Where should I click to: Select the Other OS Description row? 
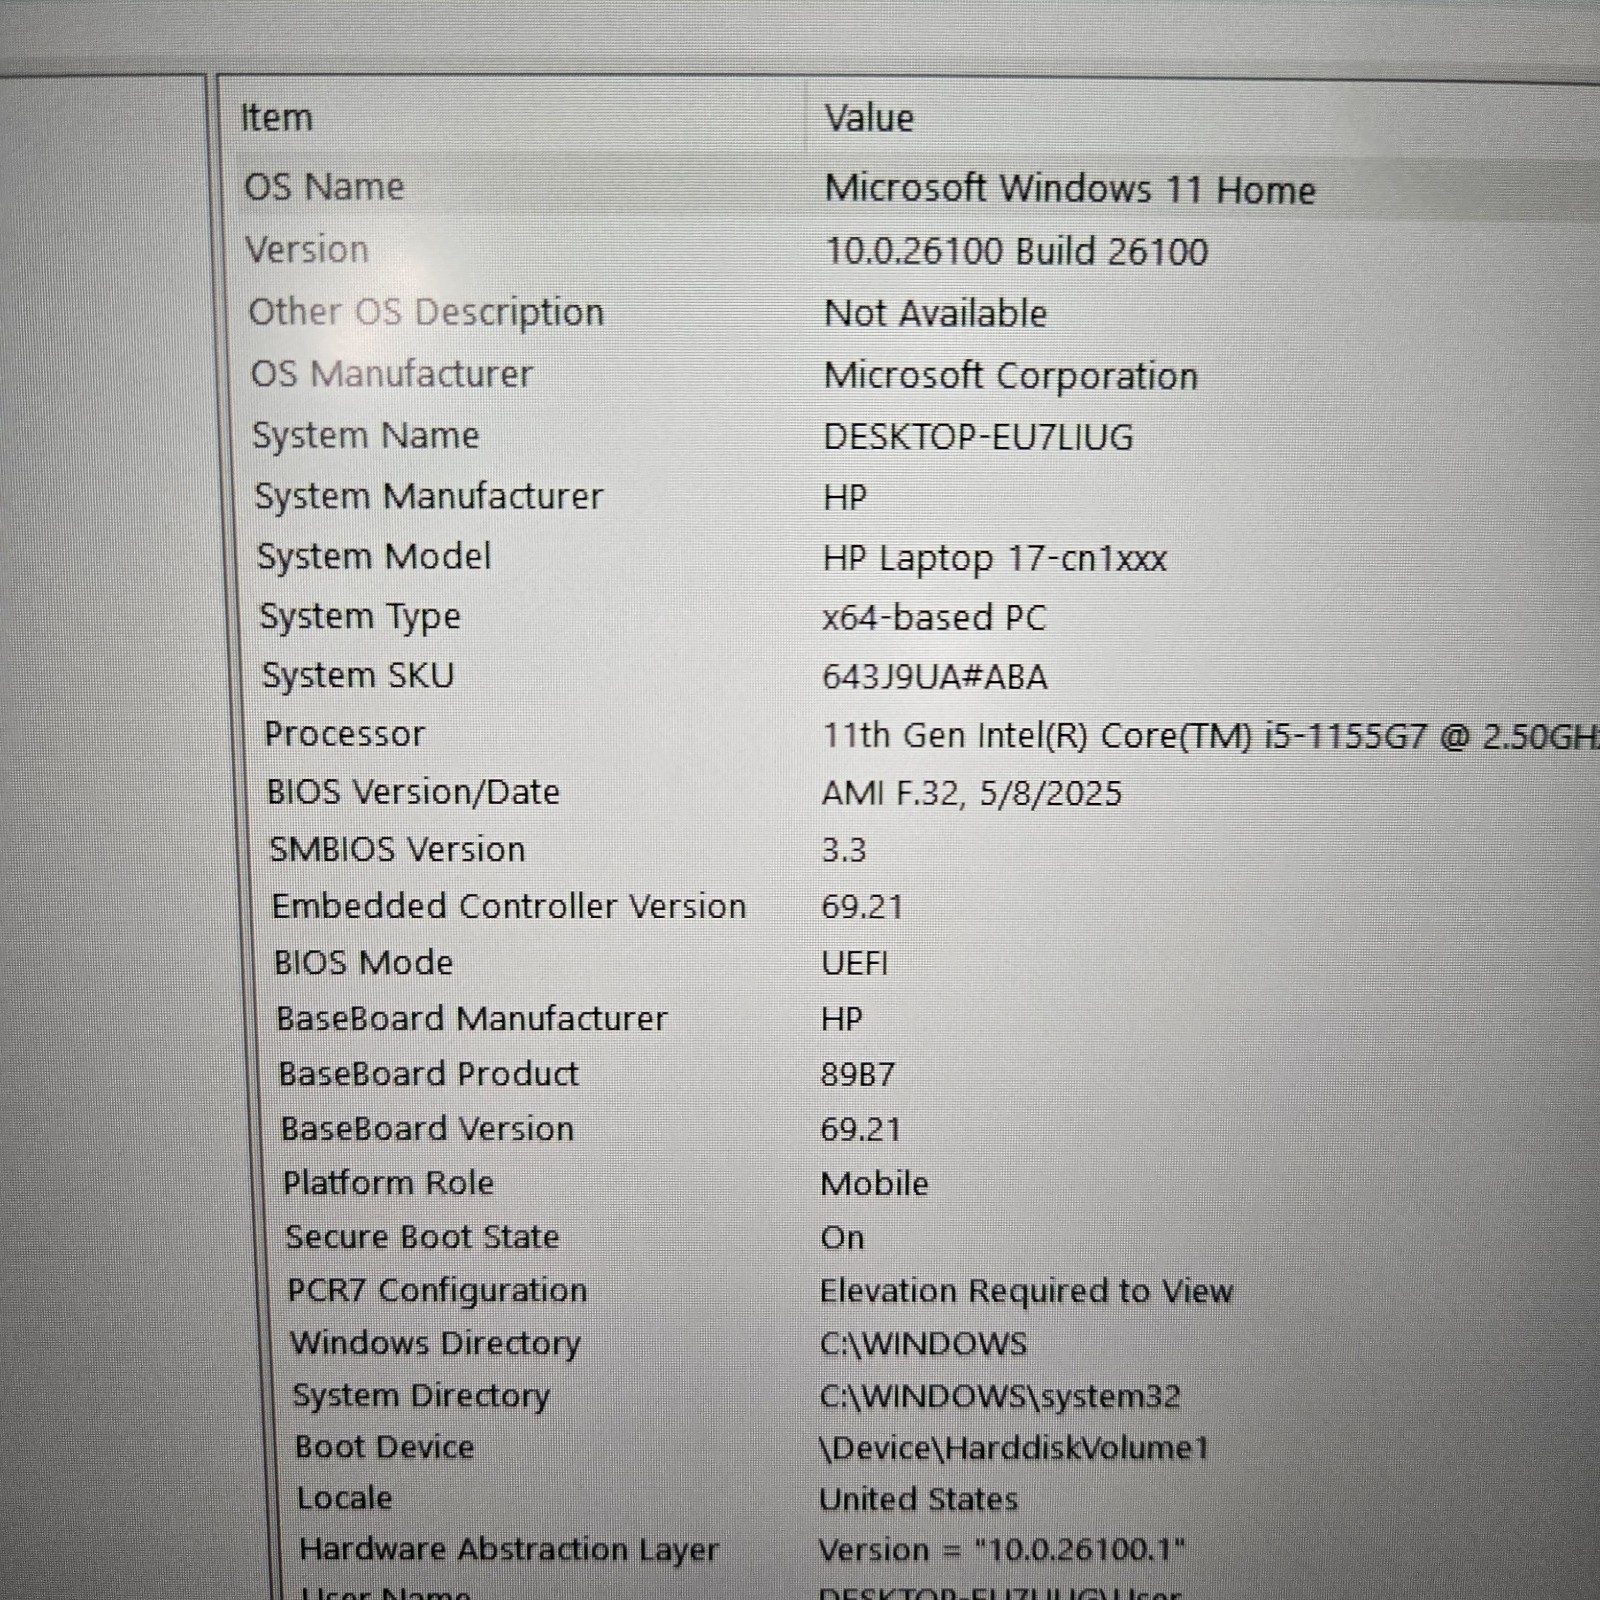[x=426, y=312]
